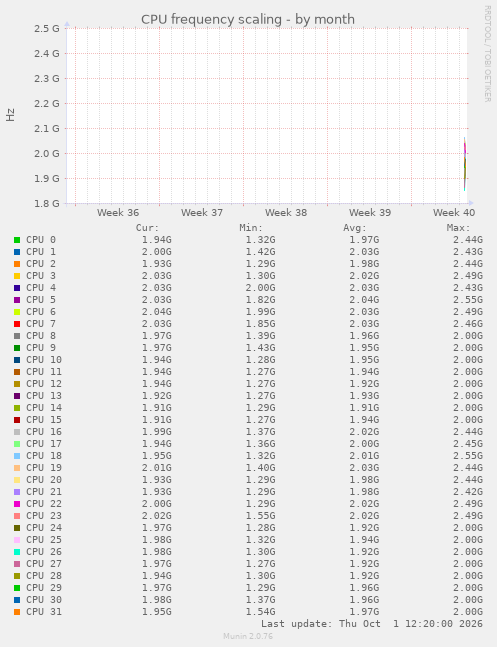497x647 pixels.
Task: Click the CPU 4 dark blue legend swatch
Action: 17,288
